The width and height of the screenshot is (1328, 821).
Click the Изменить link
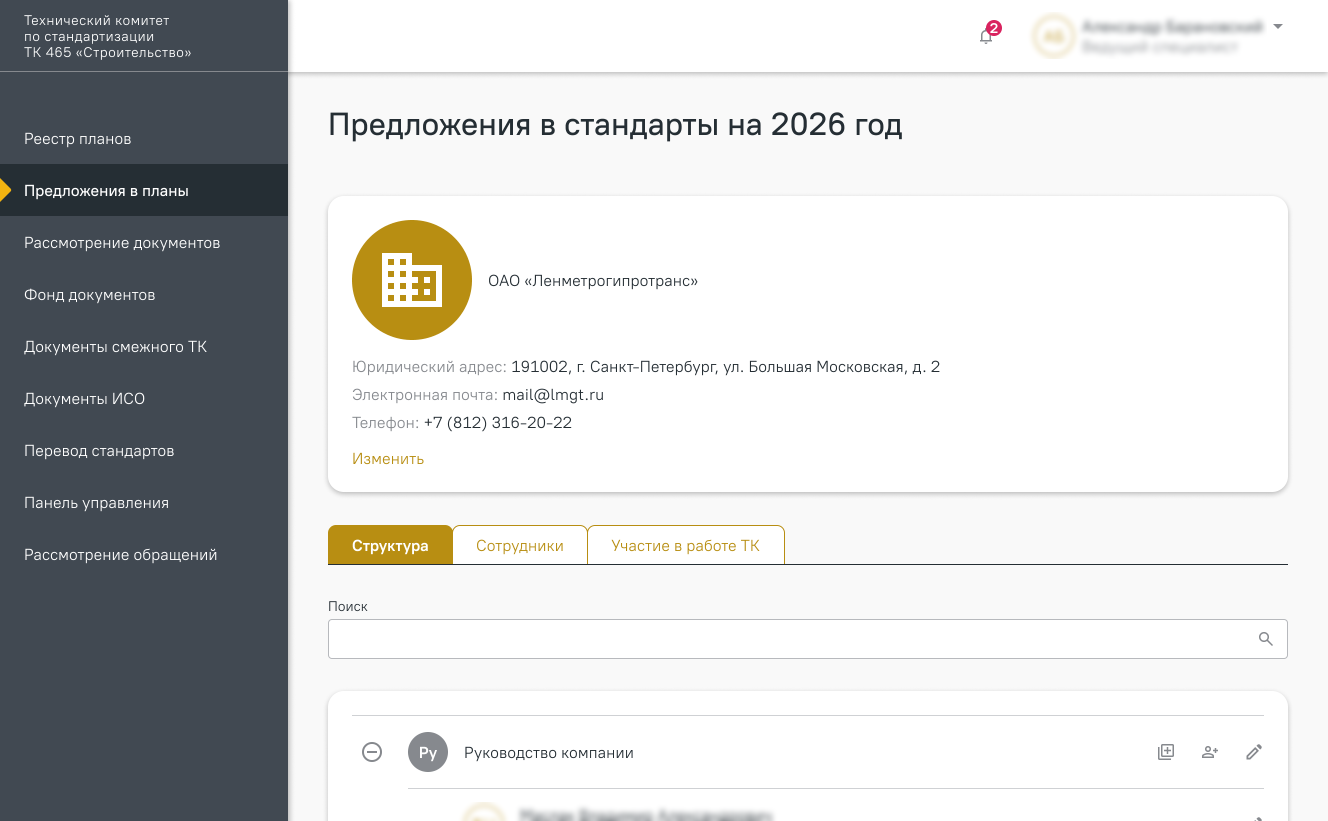click(388, 459)
